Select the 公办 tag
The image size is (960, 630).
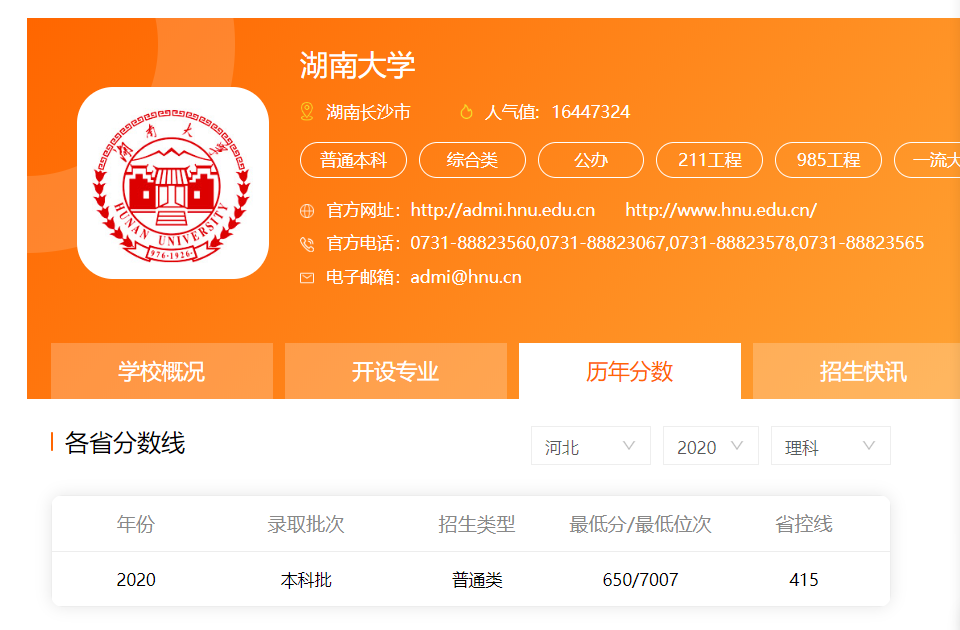591,160
